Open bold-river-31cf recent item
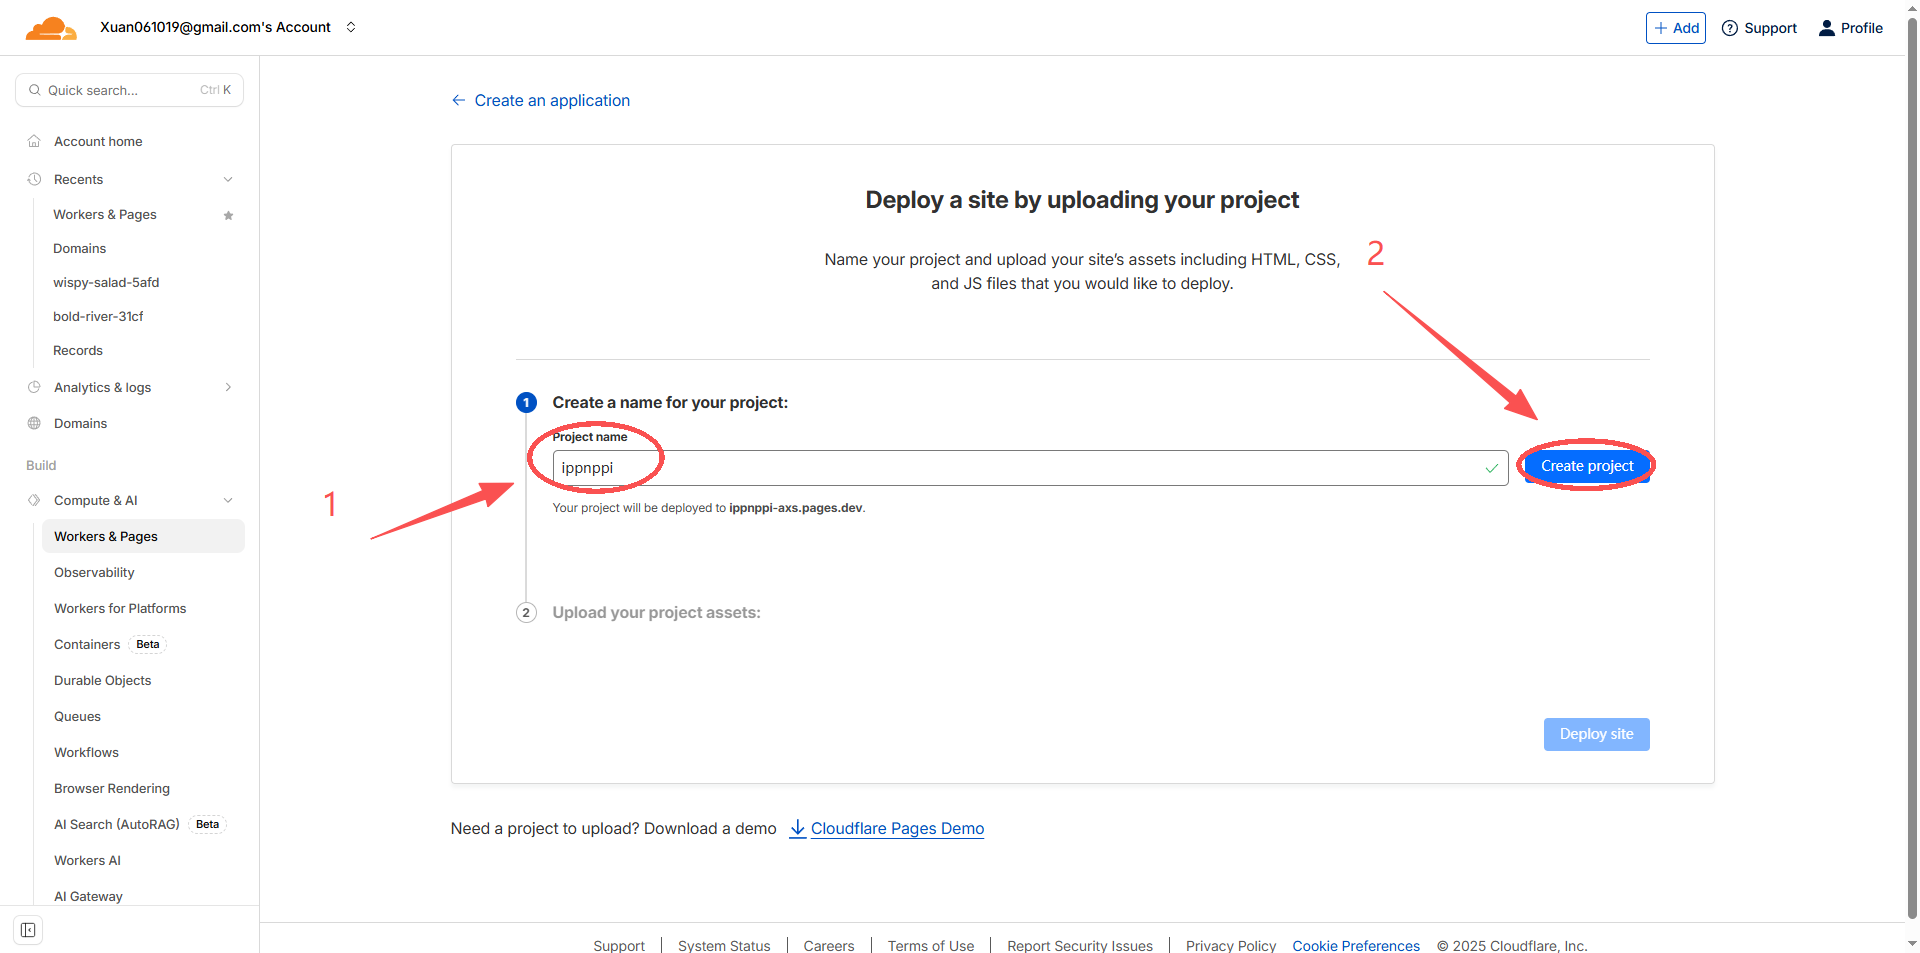 click(98, 316)
